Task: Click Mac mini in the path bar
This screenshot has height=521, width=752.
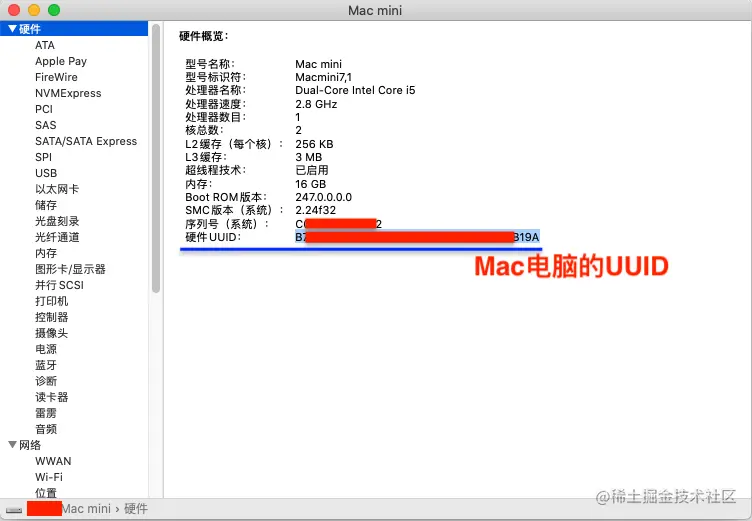Action: [86, 509]
